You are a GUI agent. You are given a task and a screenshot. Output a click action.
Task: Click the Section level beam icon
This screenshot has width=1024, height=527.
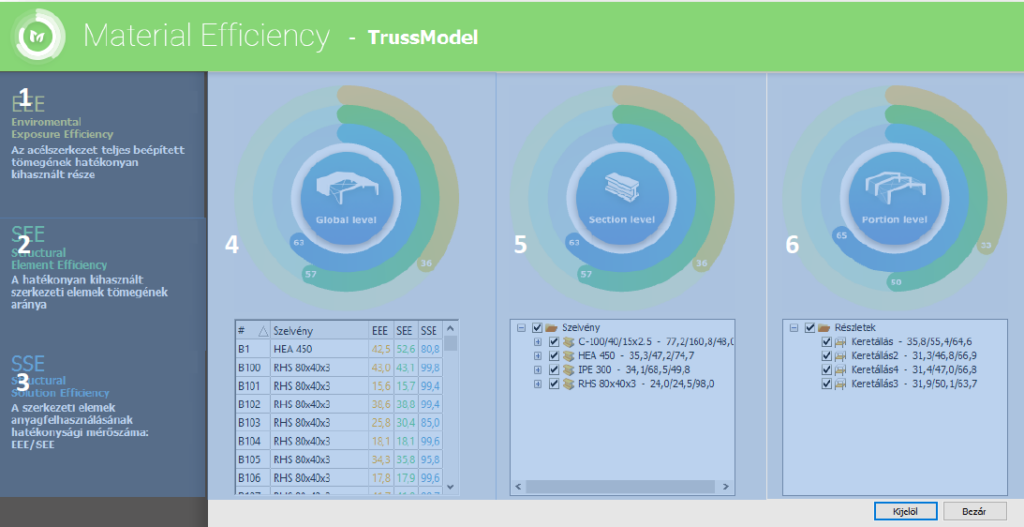(x=622, y=187)
